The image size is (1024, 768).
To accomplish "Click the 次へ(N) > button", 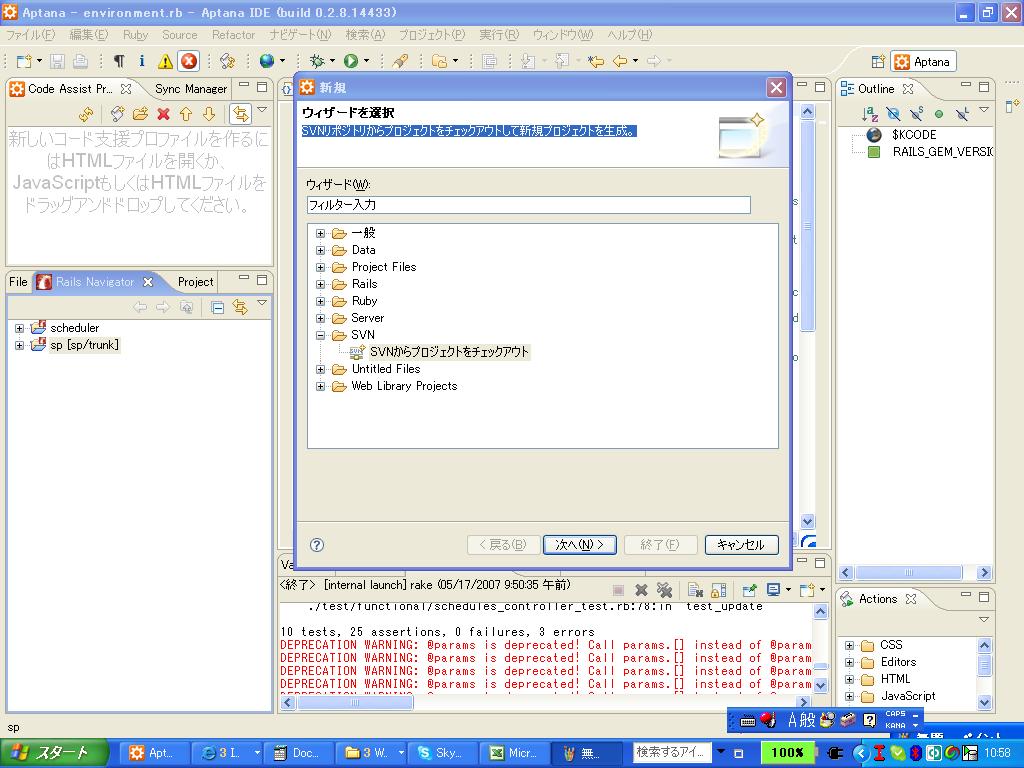I will pyautogui.click(x=579, y=545).
